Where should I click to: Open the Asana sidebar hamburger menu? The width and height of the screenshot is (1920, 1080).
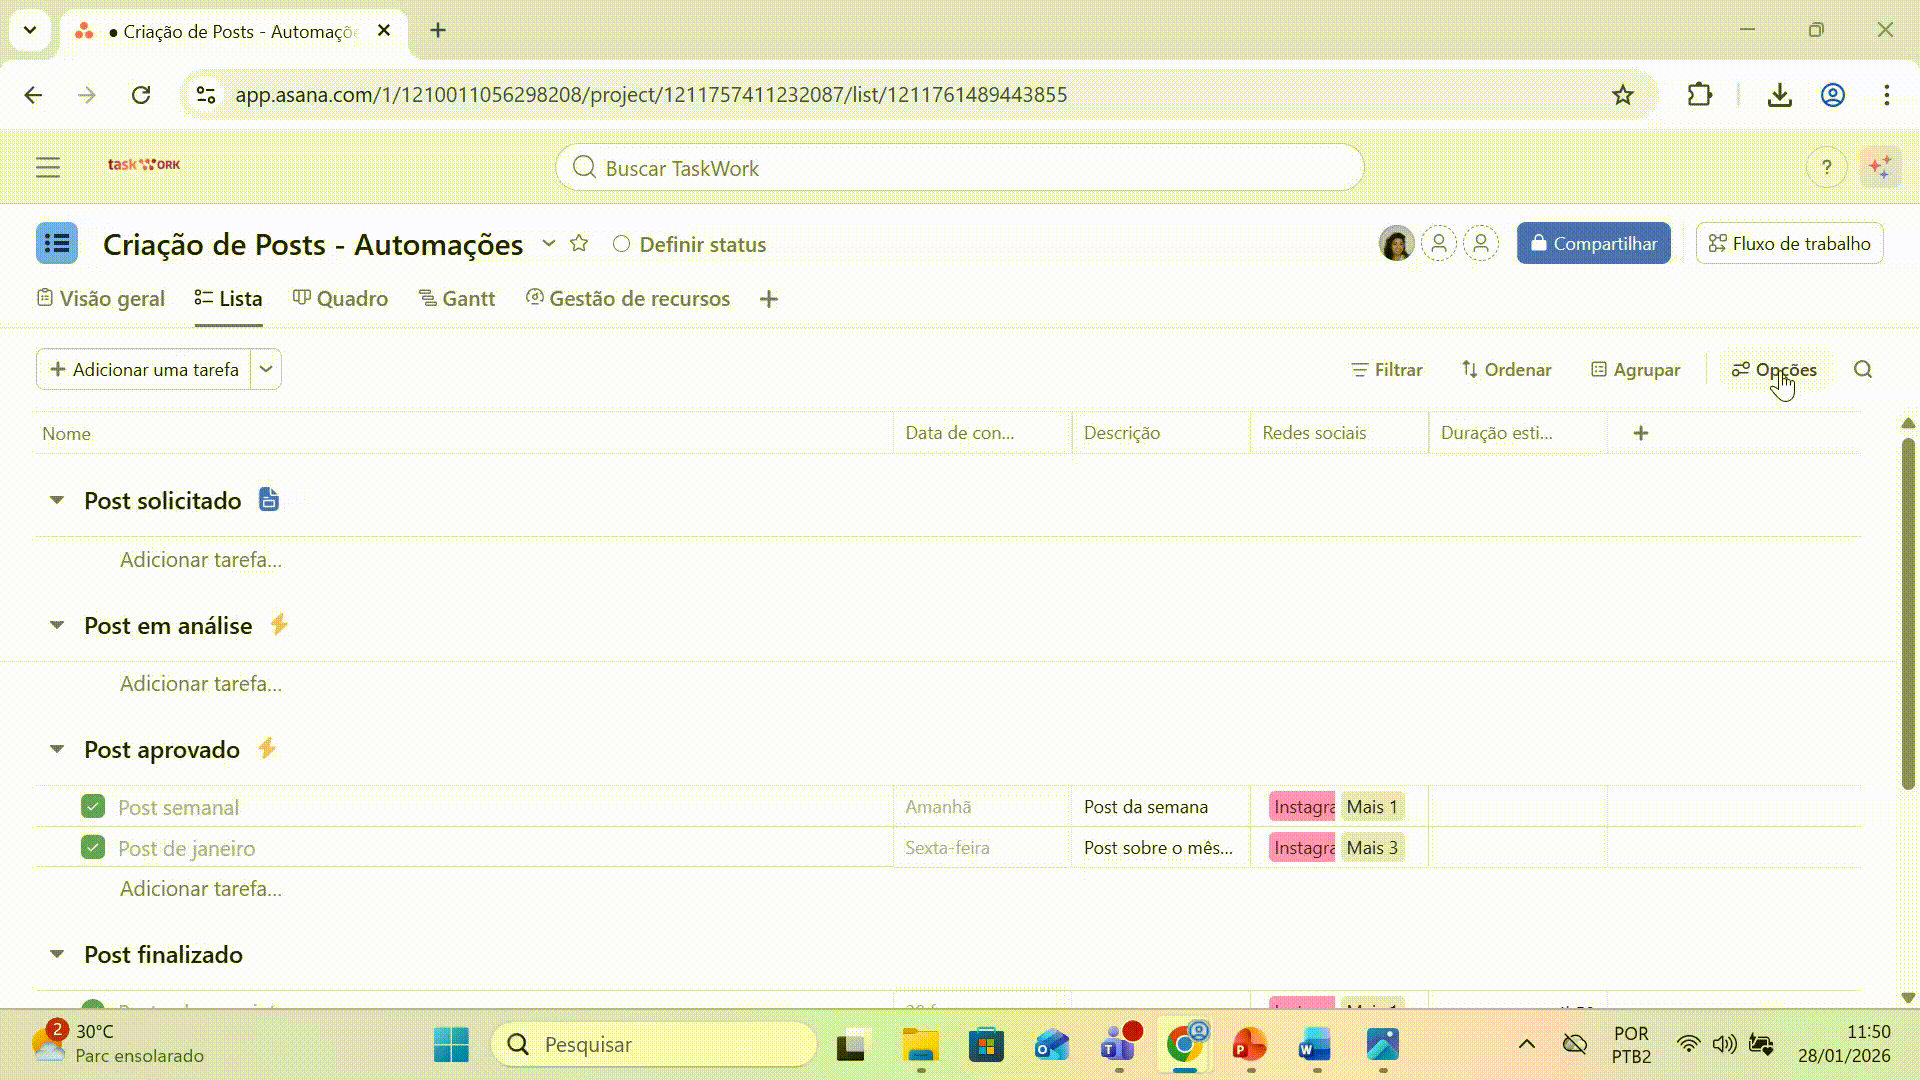48,167
